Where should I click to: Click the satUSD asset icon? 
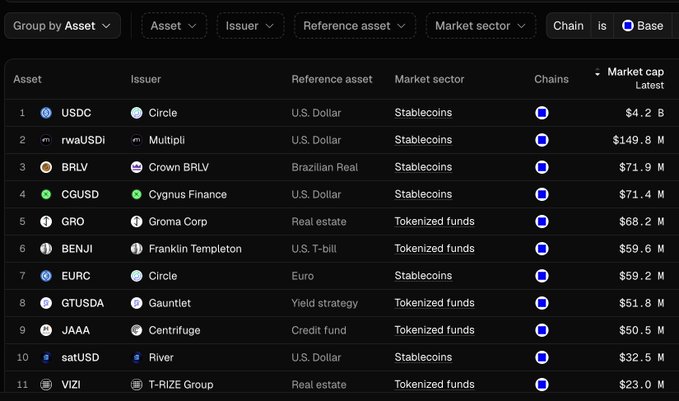click(x=46, y=357)
